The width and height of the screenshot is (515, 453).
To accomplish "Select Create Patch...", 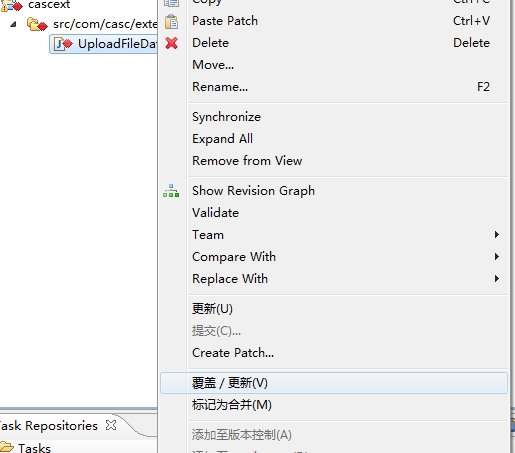I will (334, 353).
